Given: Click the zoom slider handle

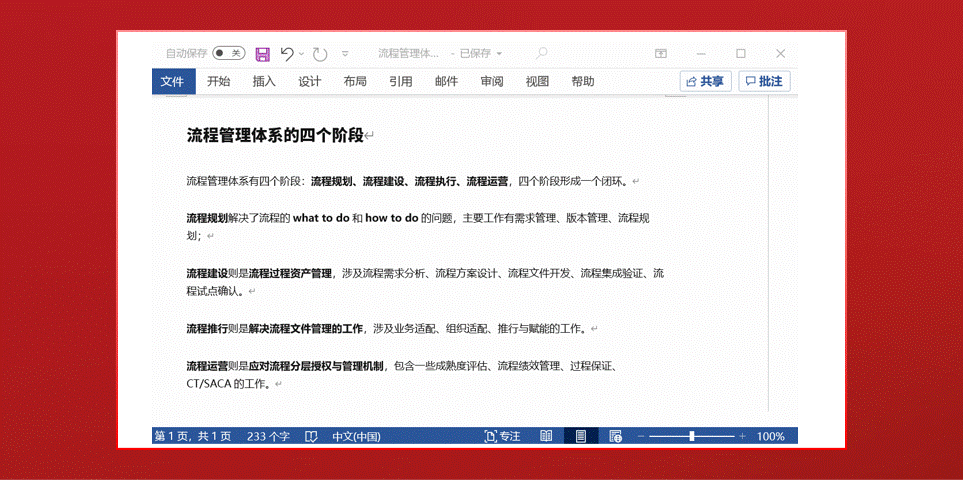Looking at the screenshot, I should click(692, 436).
